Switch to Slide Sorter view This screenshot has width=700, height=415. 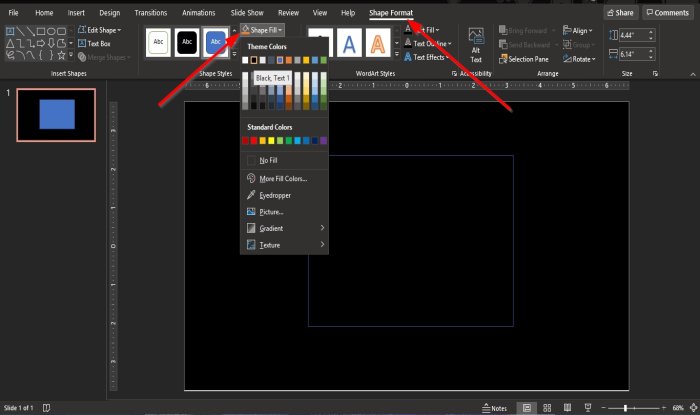click(x=547, y=408)
